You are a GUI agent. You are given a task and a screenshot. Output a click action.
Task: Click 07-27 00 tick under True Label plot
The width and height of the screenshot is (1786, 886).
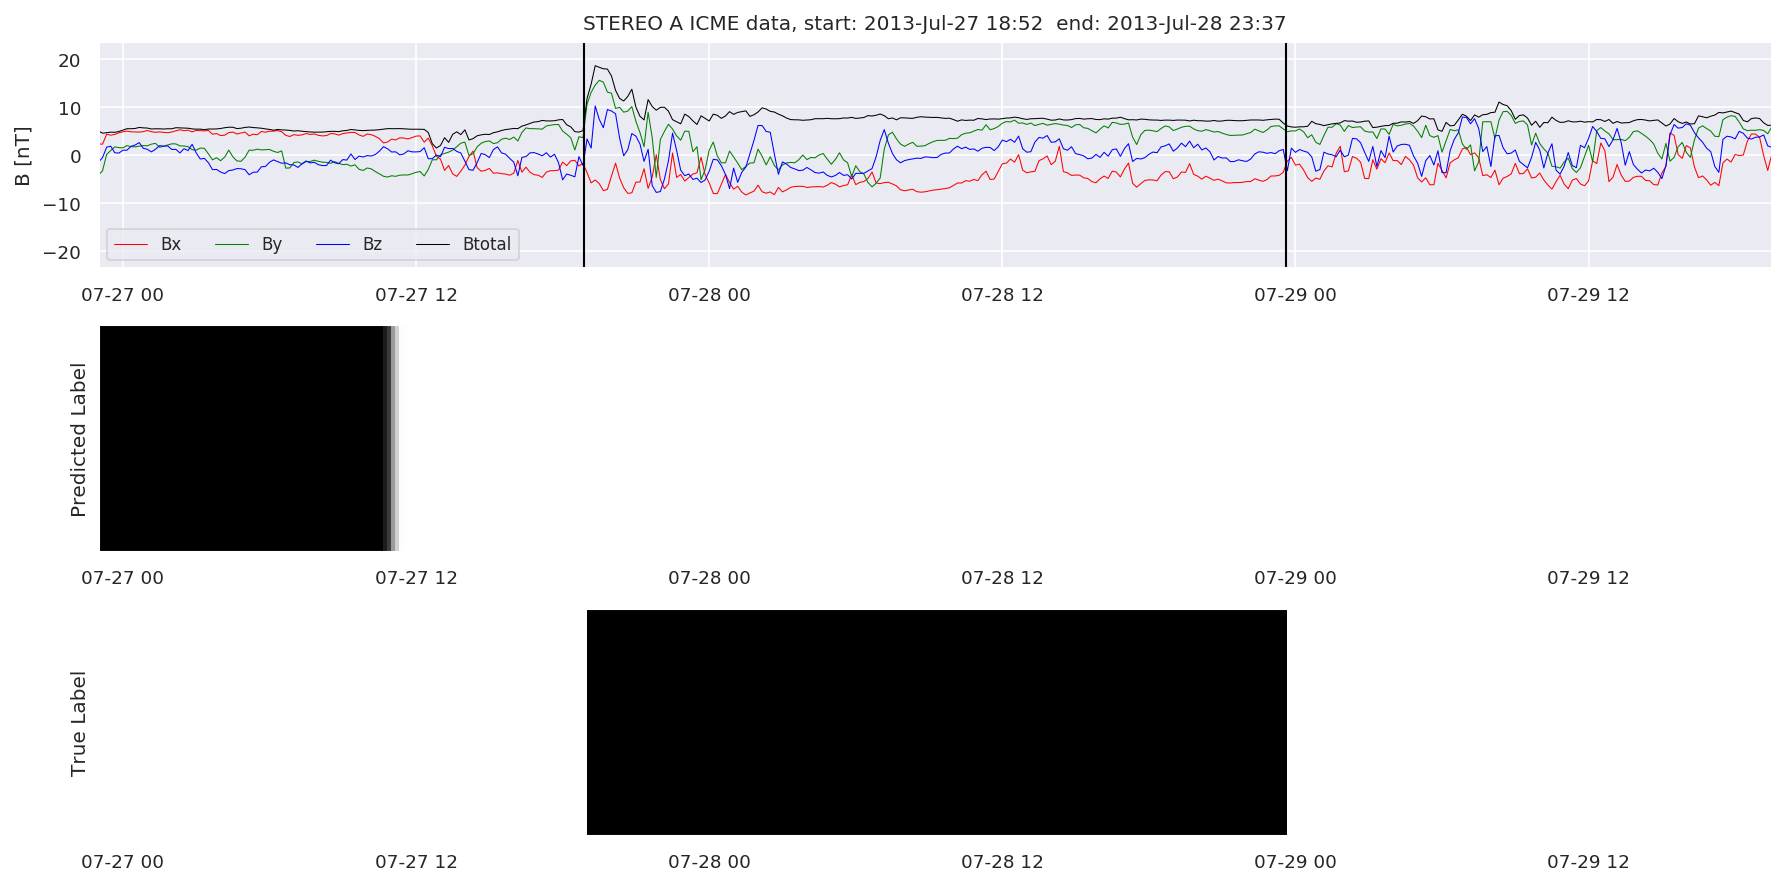coord(122,862)
